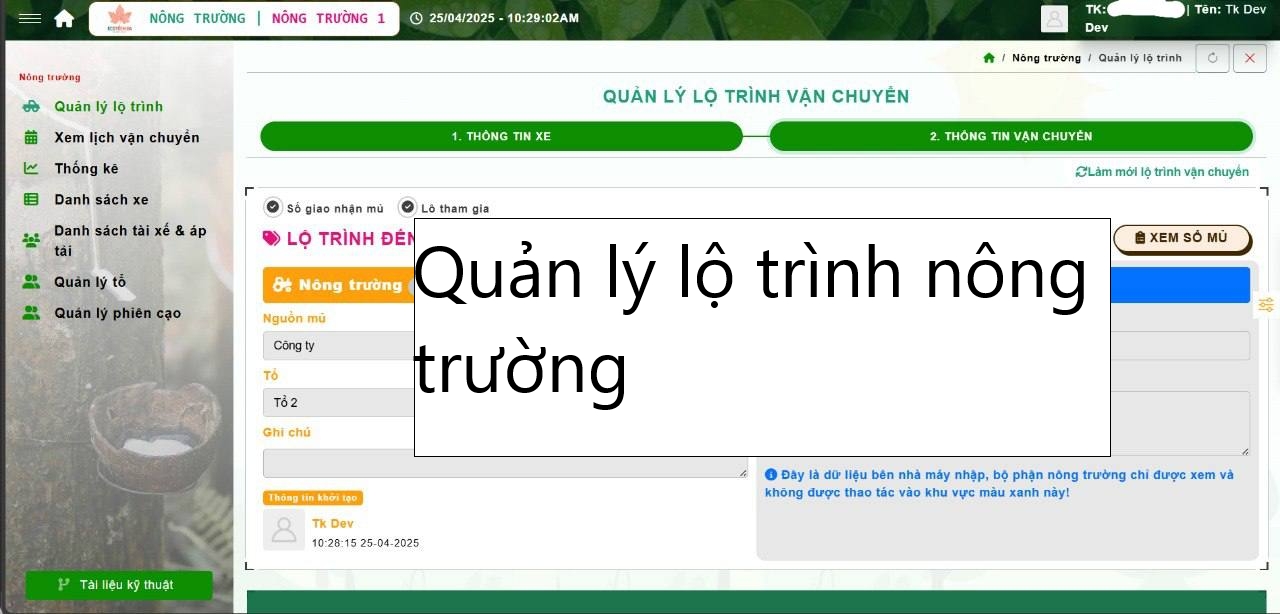Click the home icon in the top bar
The width and height of the screenshot is (1280, 614).
[x=64, y=17]
